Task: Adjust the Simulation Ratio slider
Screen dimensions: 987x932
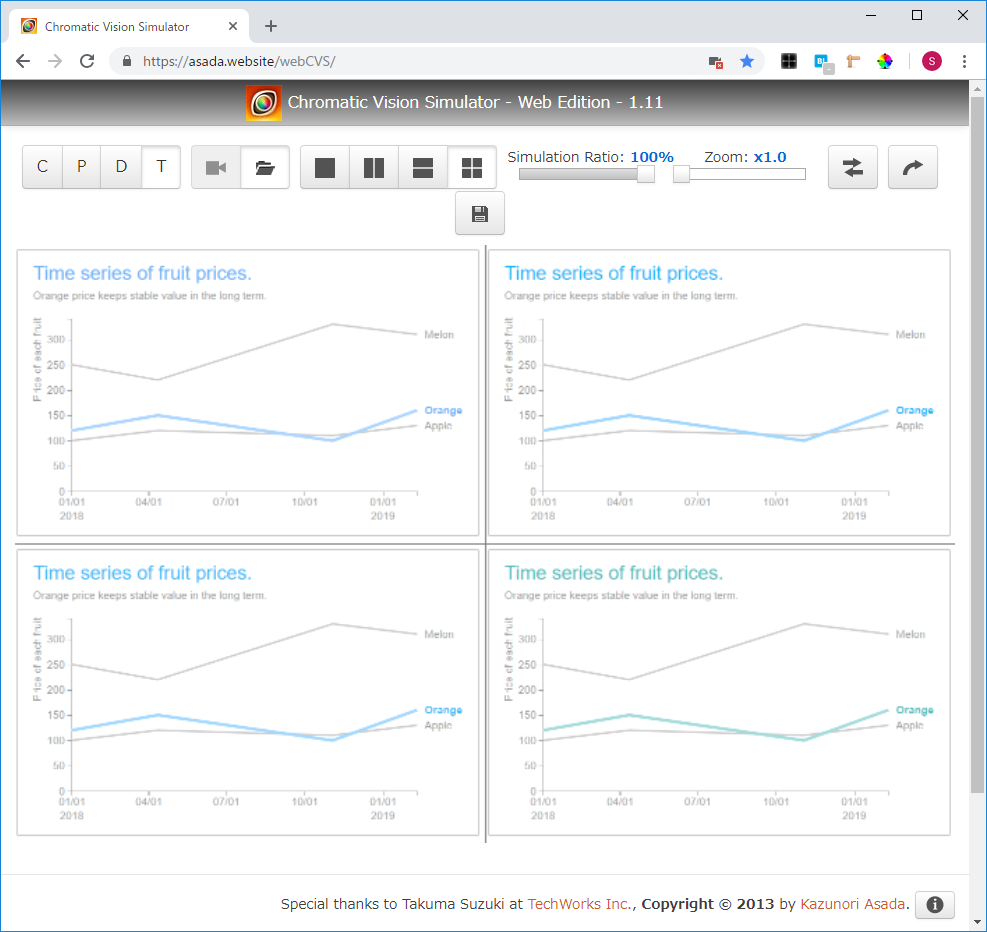Action: coord(646,174)
